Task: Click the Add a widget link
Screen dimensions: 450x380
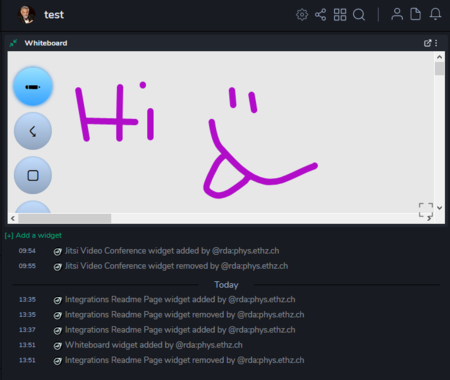Action: pos(33,235)
